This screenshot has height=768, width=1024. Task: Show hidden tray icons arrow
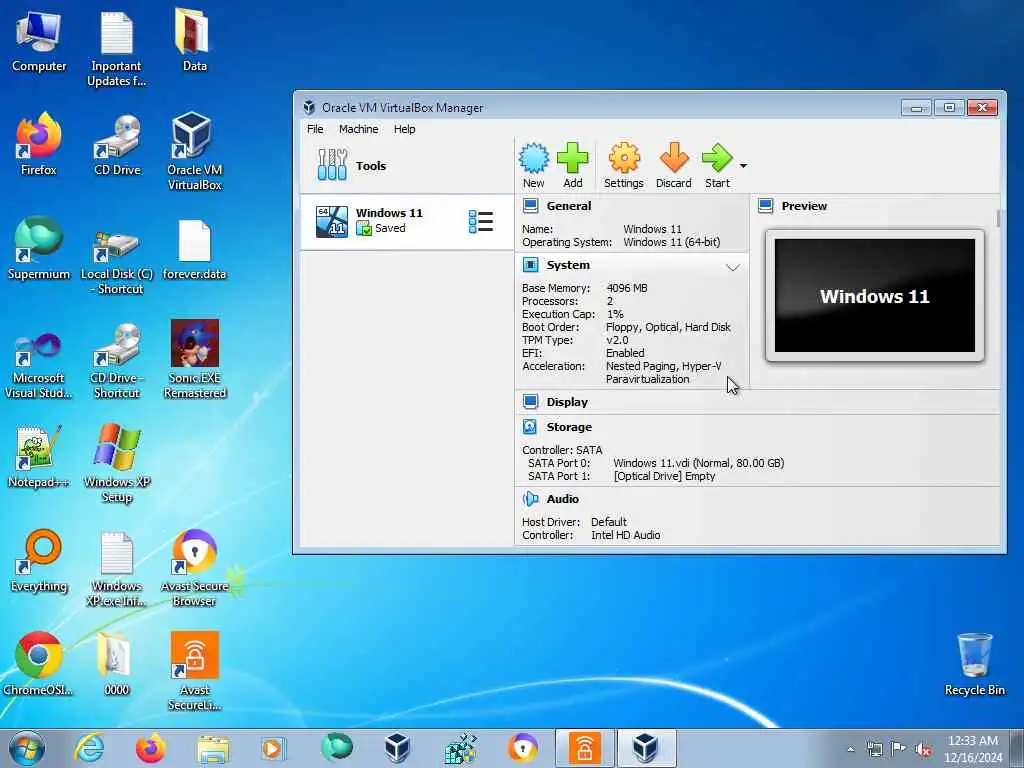coord(850,749)
